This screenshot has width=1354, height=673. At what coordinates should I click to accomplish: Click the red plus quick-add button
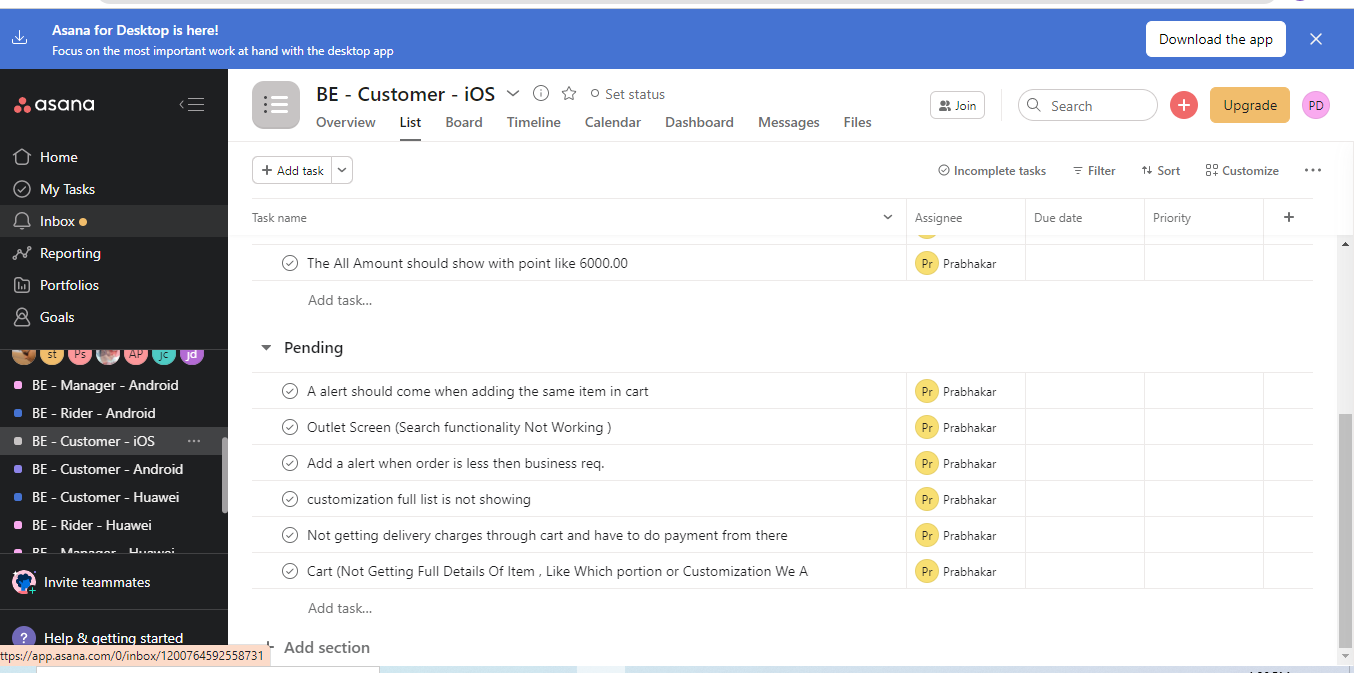tap(1184, 105)
